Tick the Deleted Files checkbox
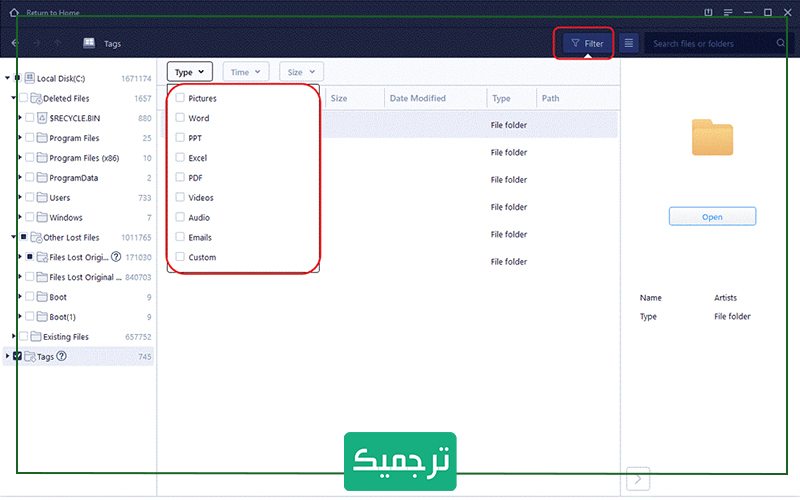Viewport: 800px width, 500px height. pos(23,97)
